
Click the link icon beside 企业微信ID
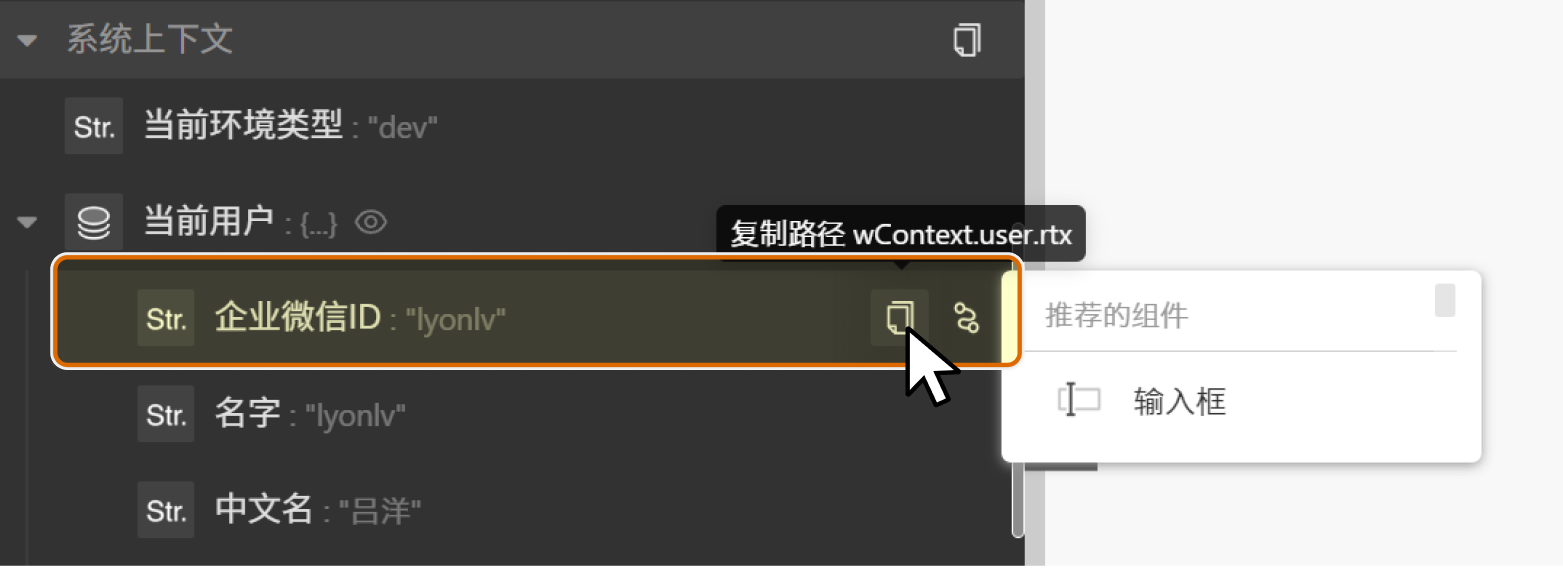coord(966,318)
